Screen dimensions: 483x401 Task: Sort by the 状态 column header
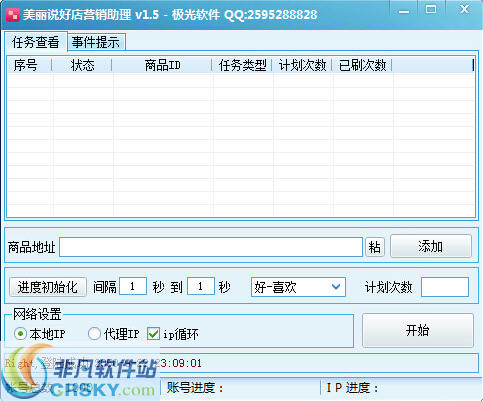coord(82,65)
